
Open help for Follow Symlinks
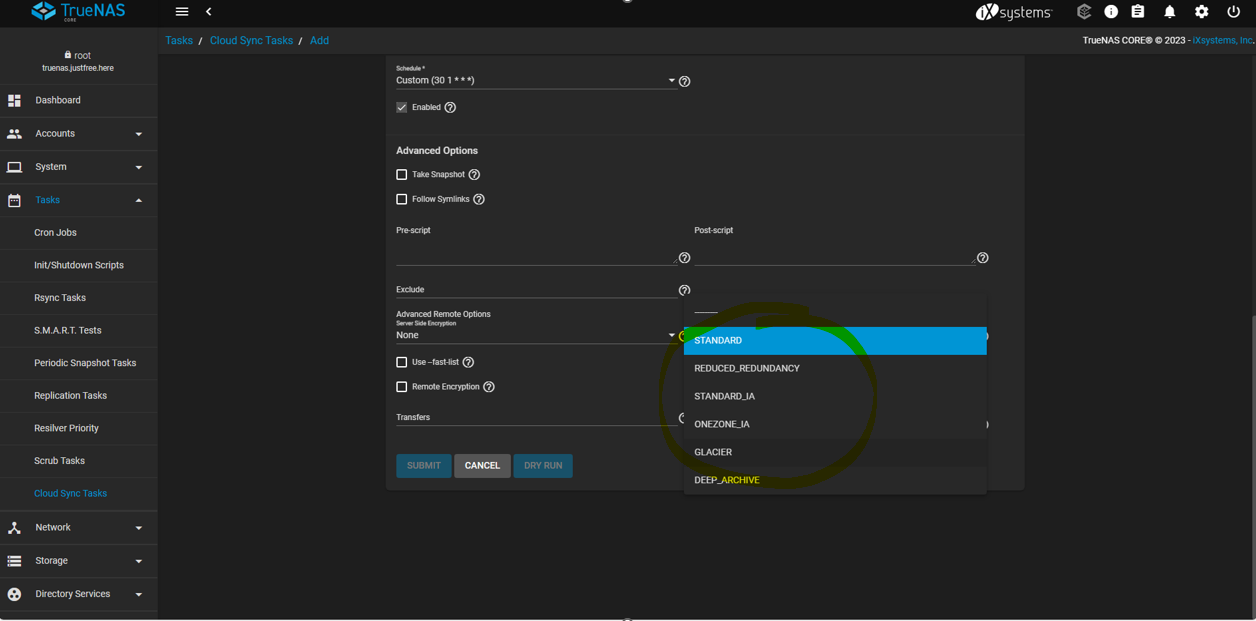(479, 199)
